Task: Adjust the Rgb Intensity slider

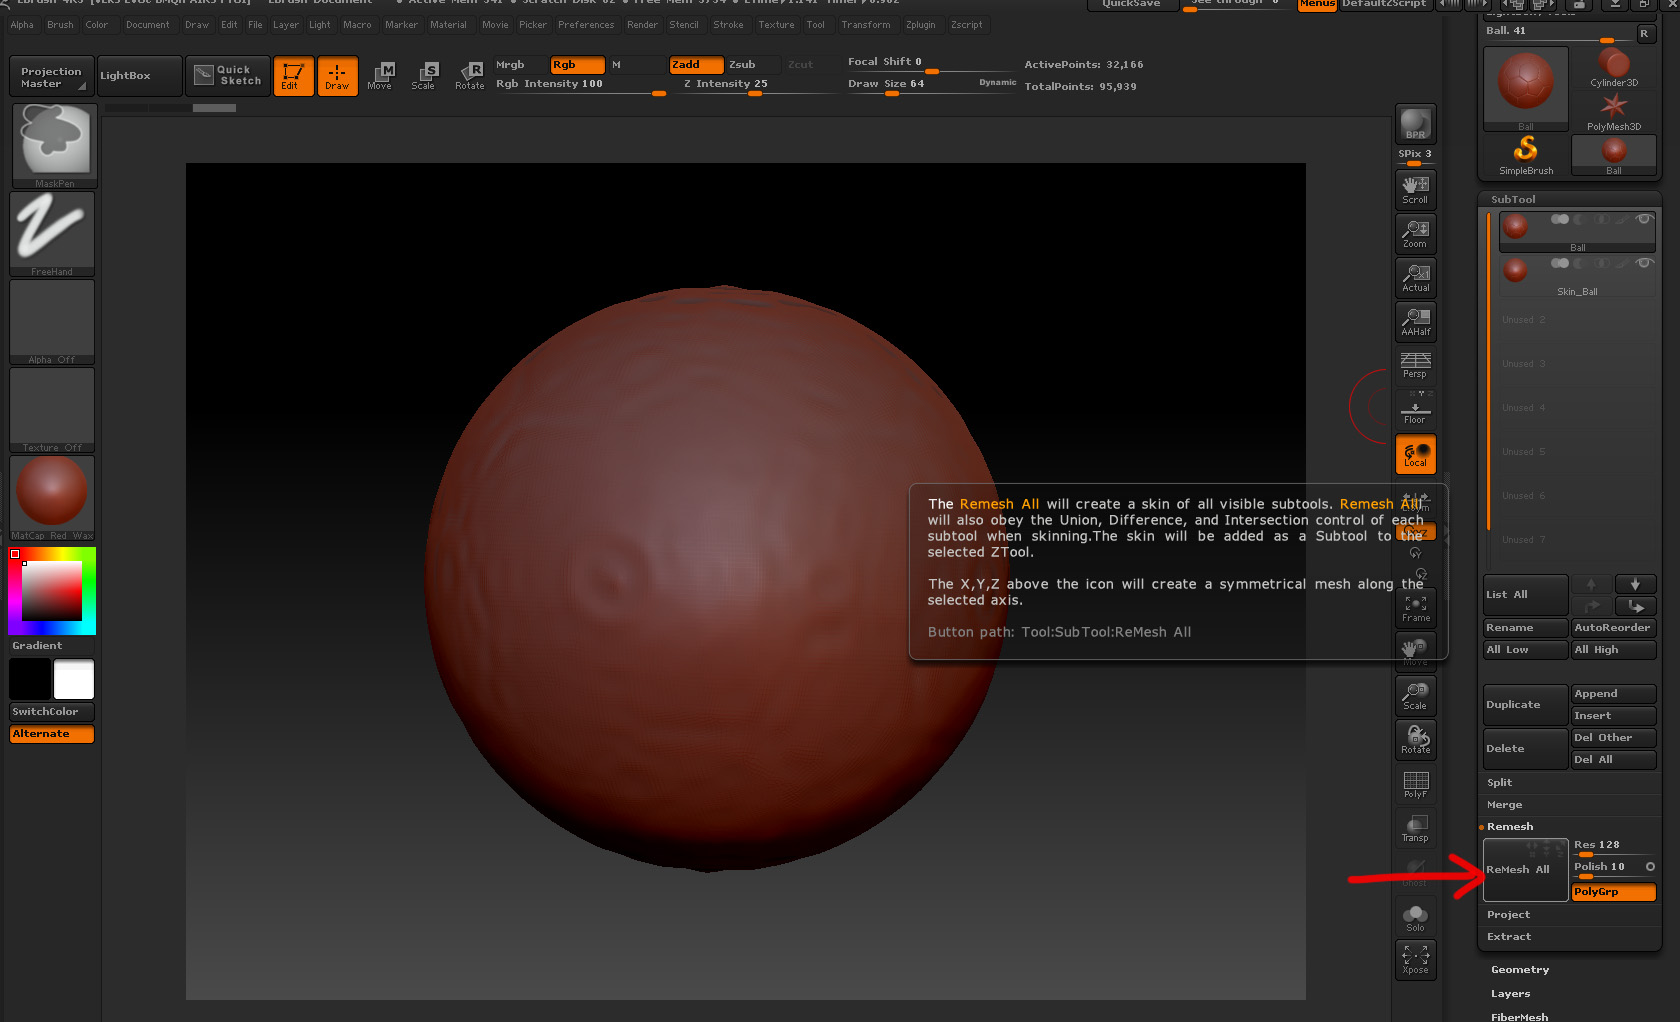Action: (580, 85)
